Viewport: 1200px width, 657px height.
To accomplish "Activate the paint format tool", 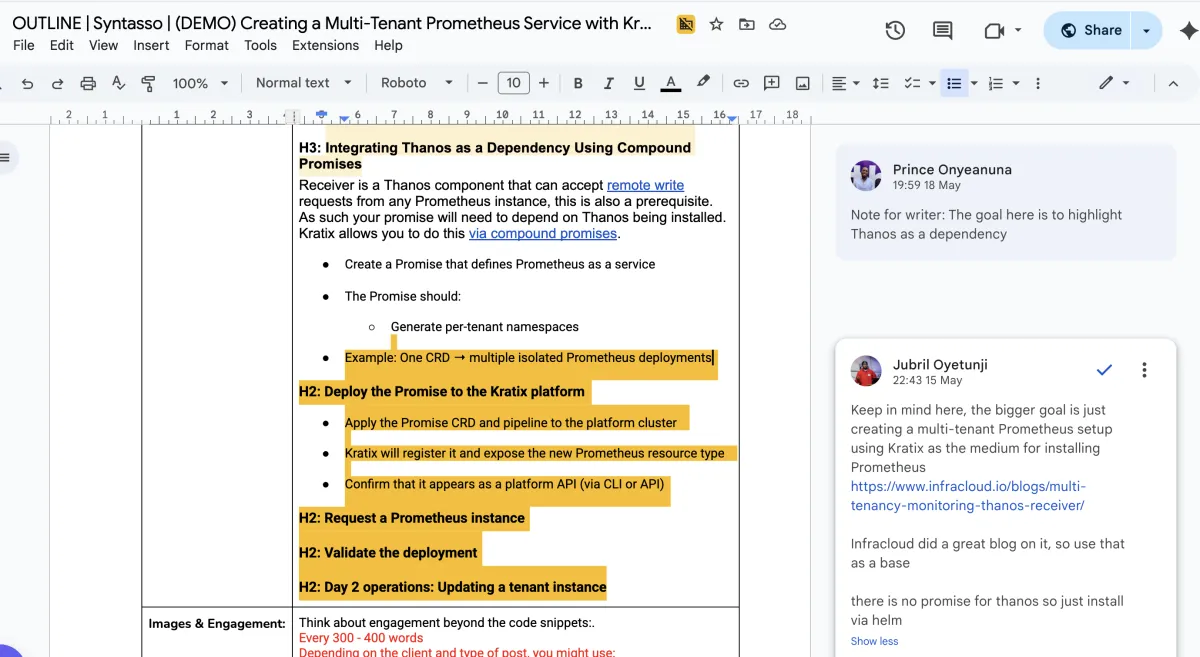I will click(x=148, y=83).
